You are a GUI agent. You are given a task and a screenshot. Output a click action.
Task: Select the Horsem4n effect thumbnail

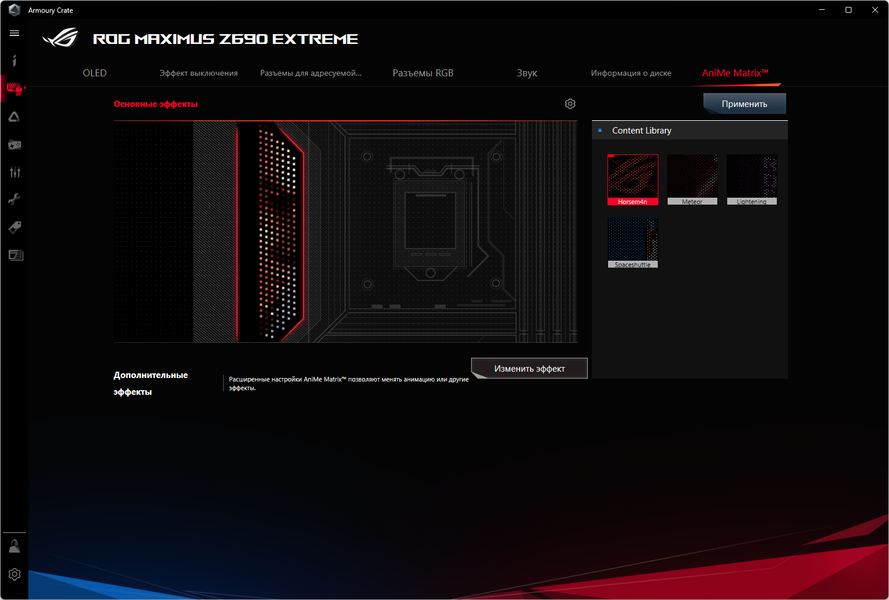click(x=633, y=179)
